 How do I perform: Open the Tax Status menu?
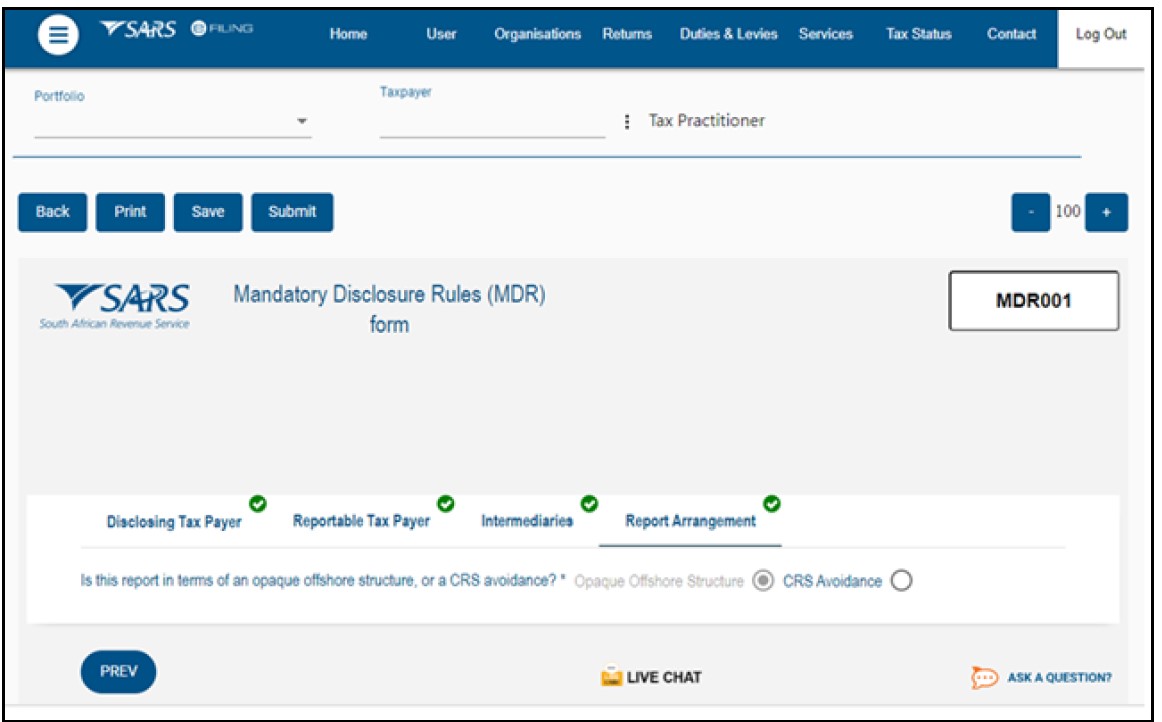918,34
